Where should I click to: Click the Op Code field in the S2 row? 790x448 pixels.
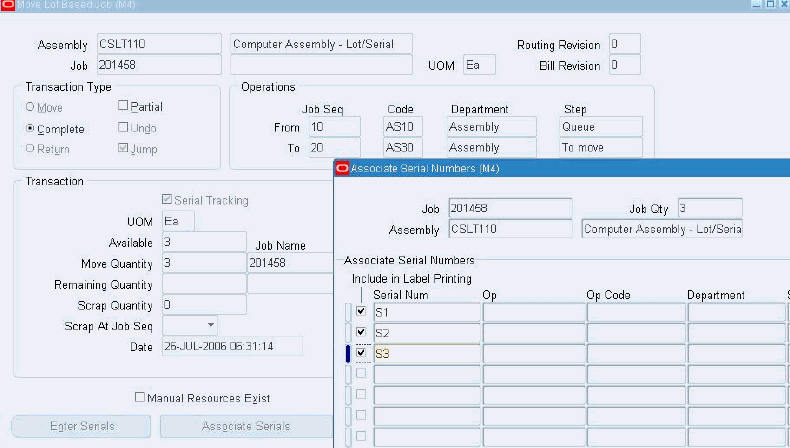636,333
